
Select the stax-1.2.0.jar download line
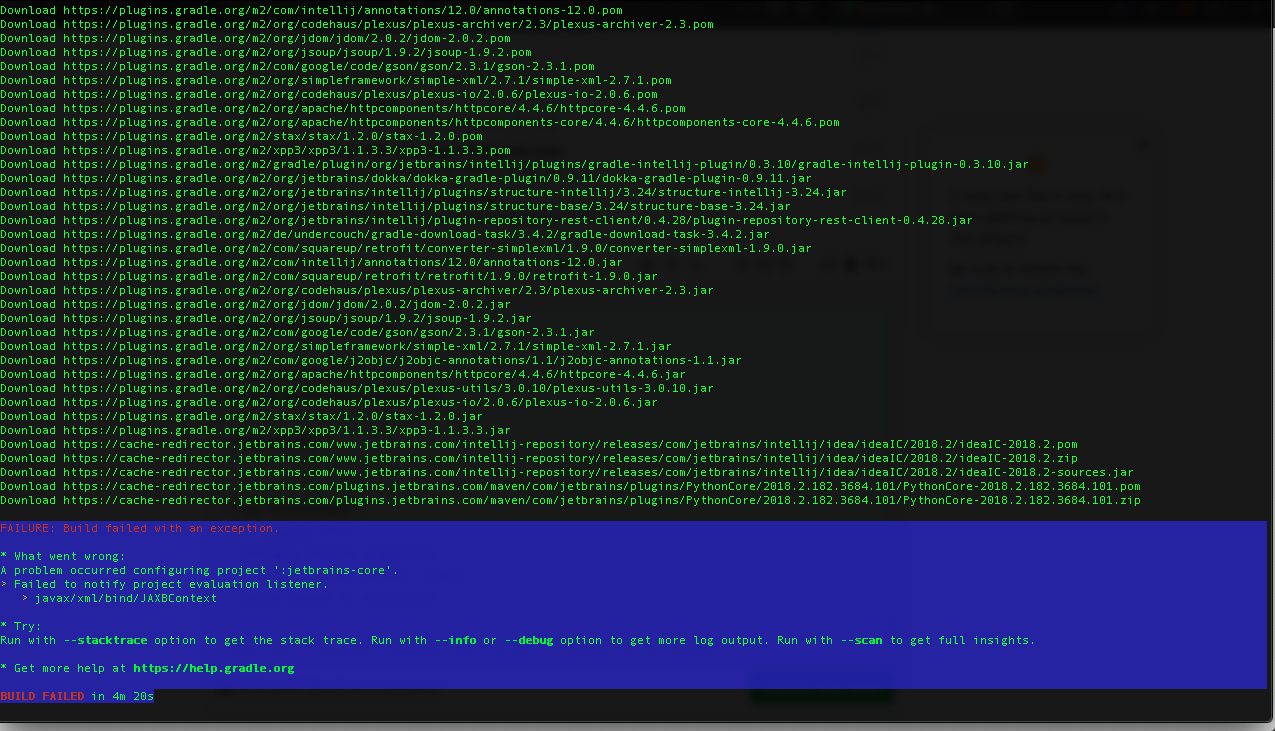coord(241,416)
